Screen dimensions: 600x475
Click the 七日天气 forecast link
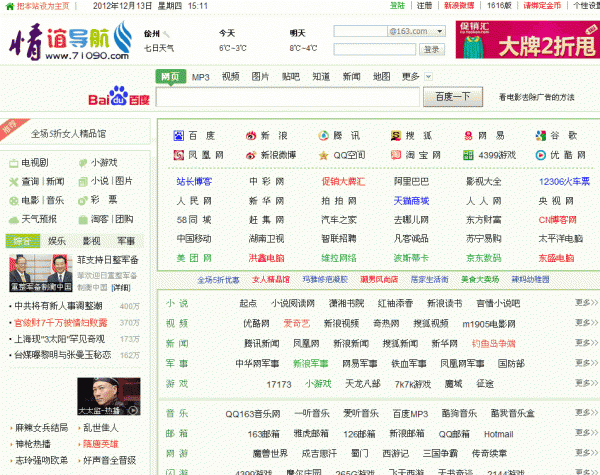[159, 48]
